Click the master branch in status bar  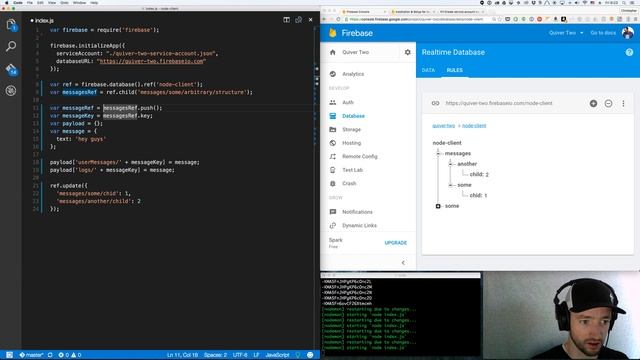pyautogui.click(x=31, y=355)
